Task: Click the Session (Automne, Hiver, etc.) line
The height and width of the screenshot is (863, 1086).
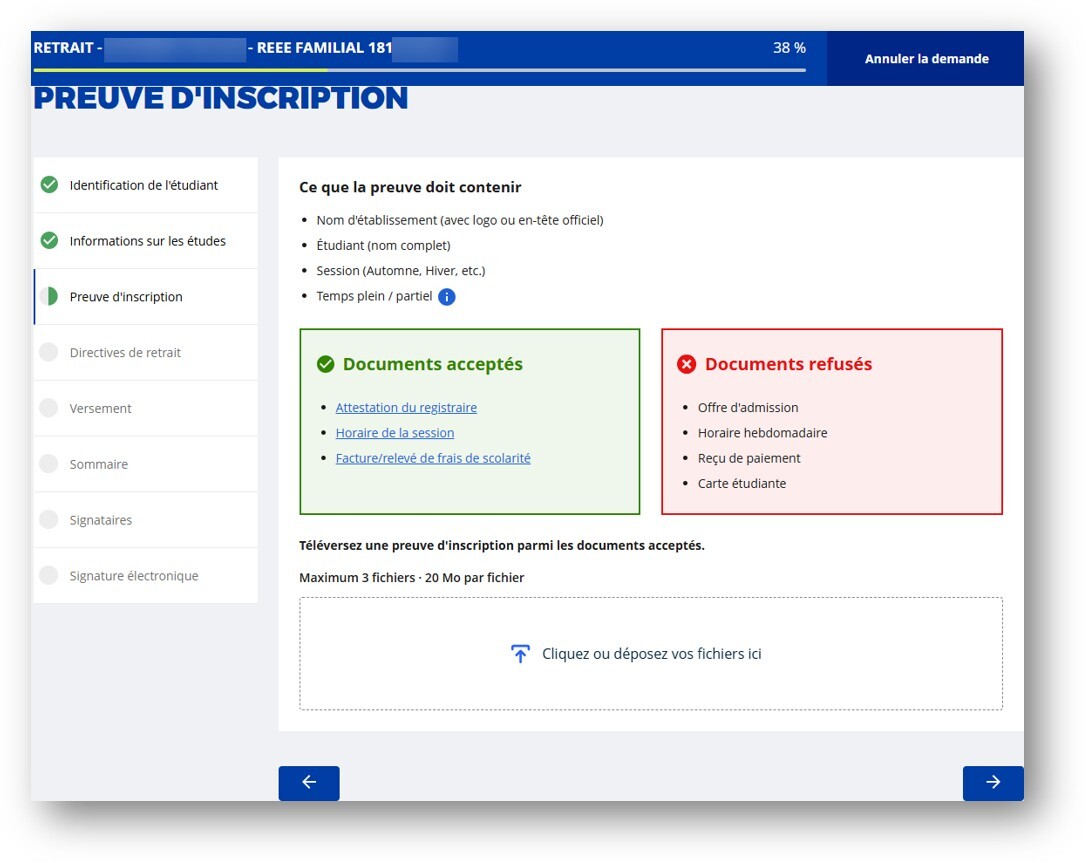Action: coord(401,271)
